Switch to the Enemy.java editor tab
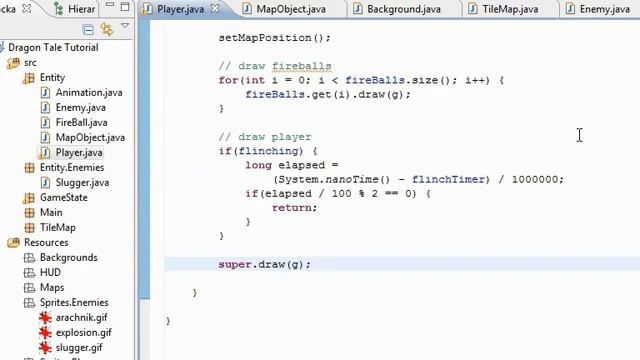640x360 pixels. (x=604, y=9)
